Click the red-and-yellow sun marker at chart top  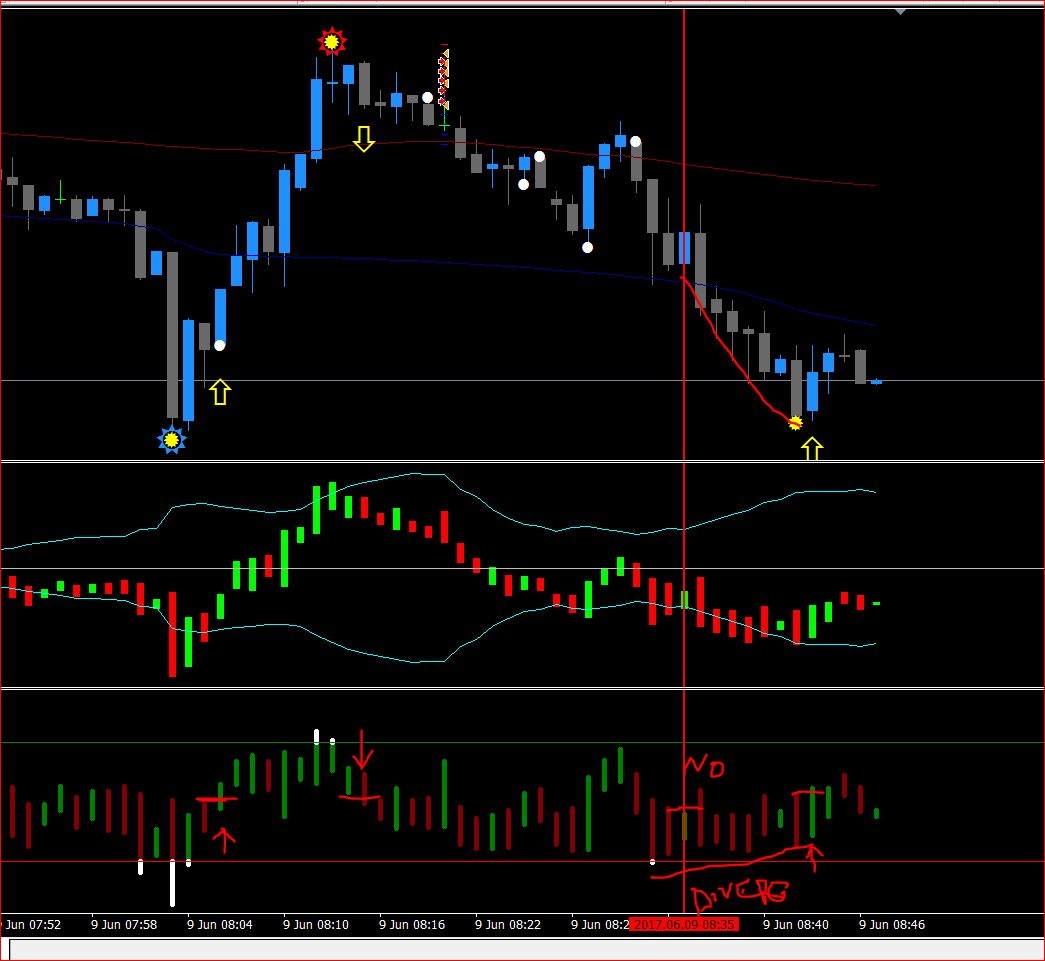click(x=332, y=42)
